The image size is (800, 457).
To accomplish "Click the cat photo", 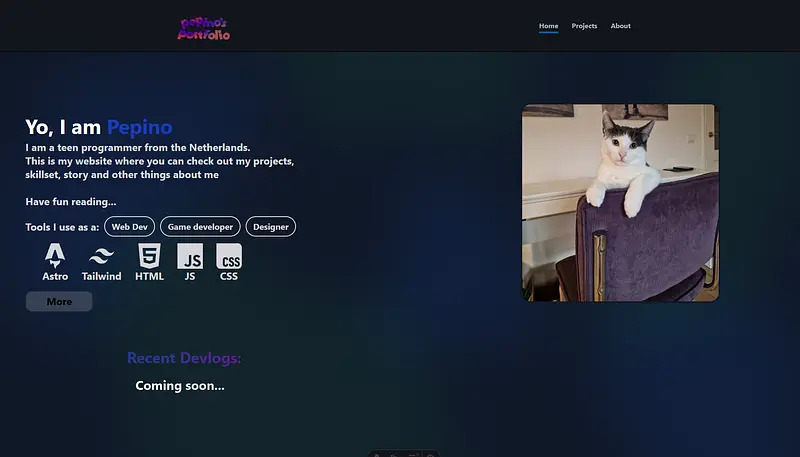I will (x=620, y=202).
